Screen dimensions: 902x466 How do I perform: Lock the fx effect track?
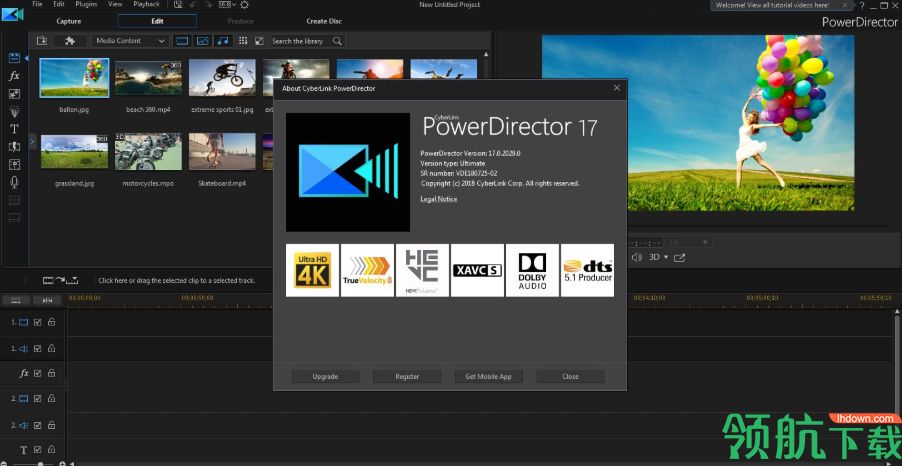click(51, 373)
